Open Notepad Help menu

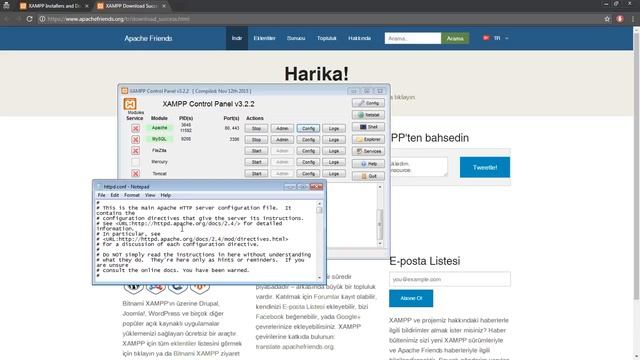[x=166, y=195]
